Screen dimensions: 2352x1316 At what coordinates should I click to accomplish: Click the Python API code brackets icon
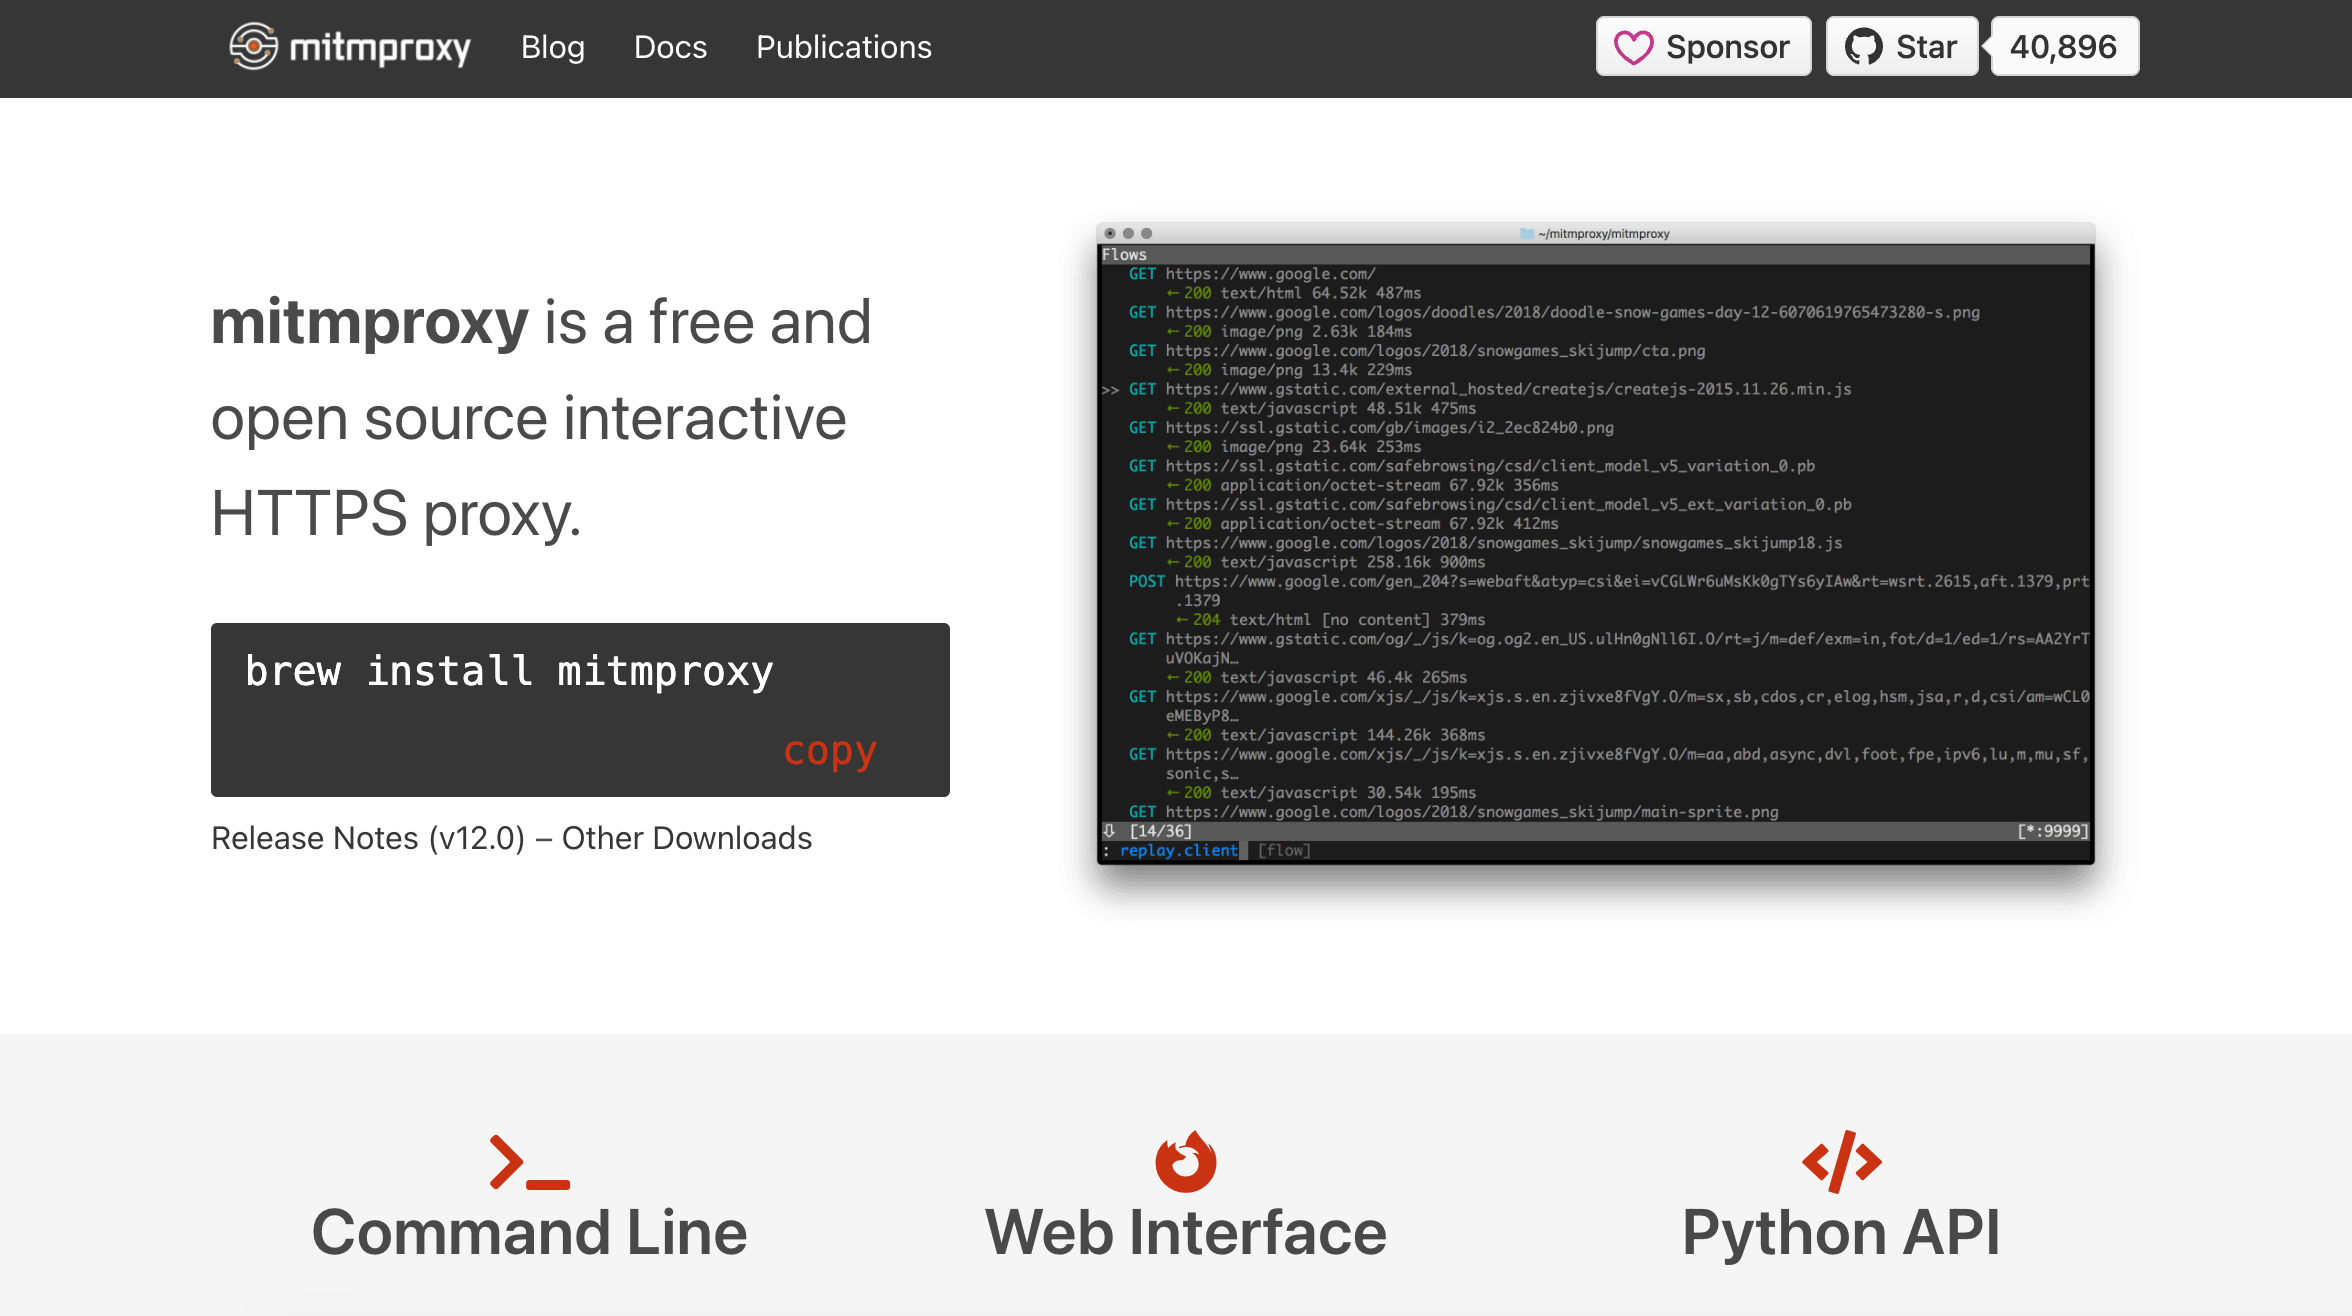(1841, 1162)
